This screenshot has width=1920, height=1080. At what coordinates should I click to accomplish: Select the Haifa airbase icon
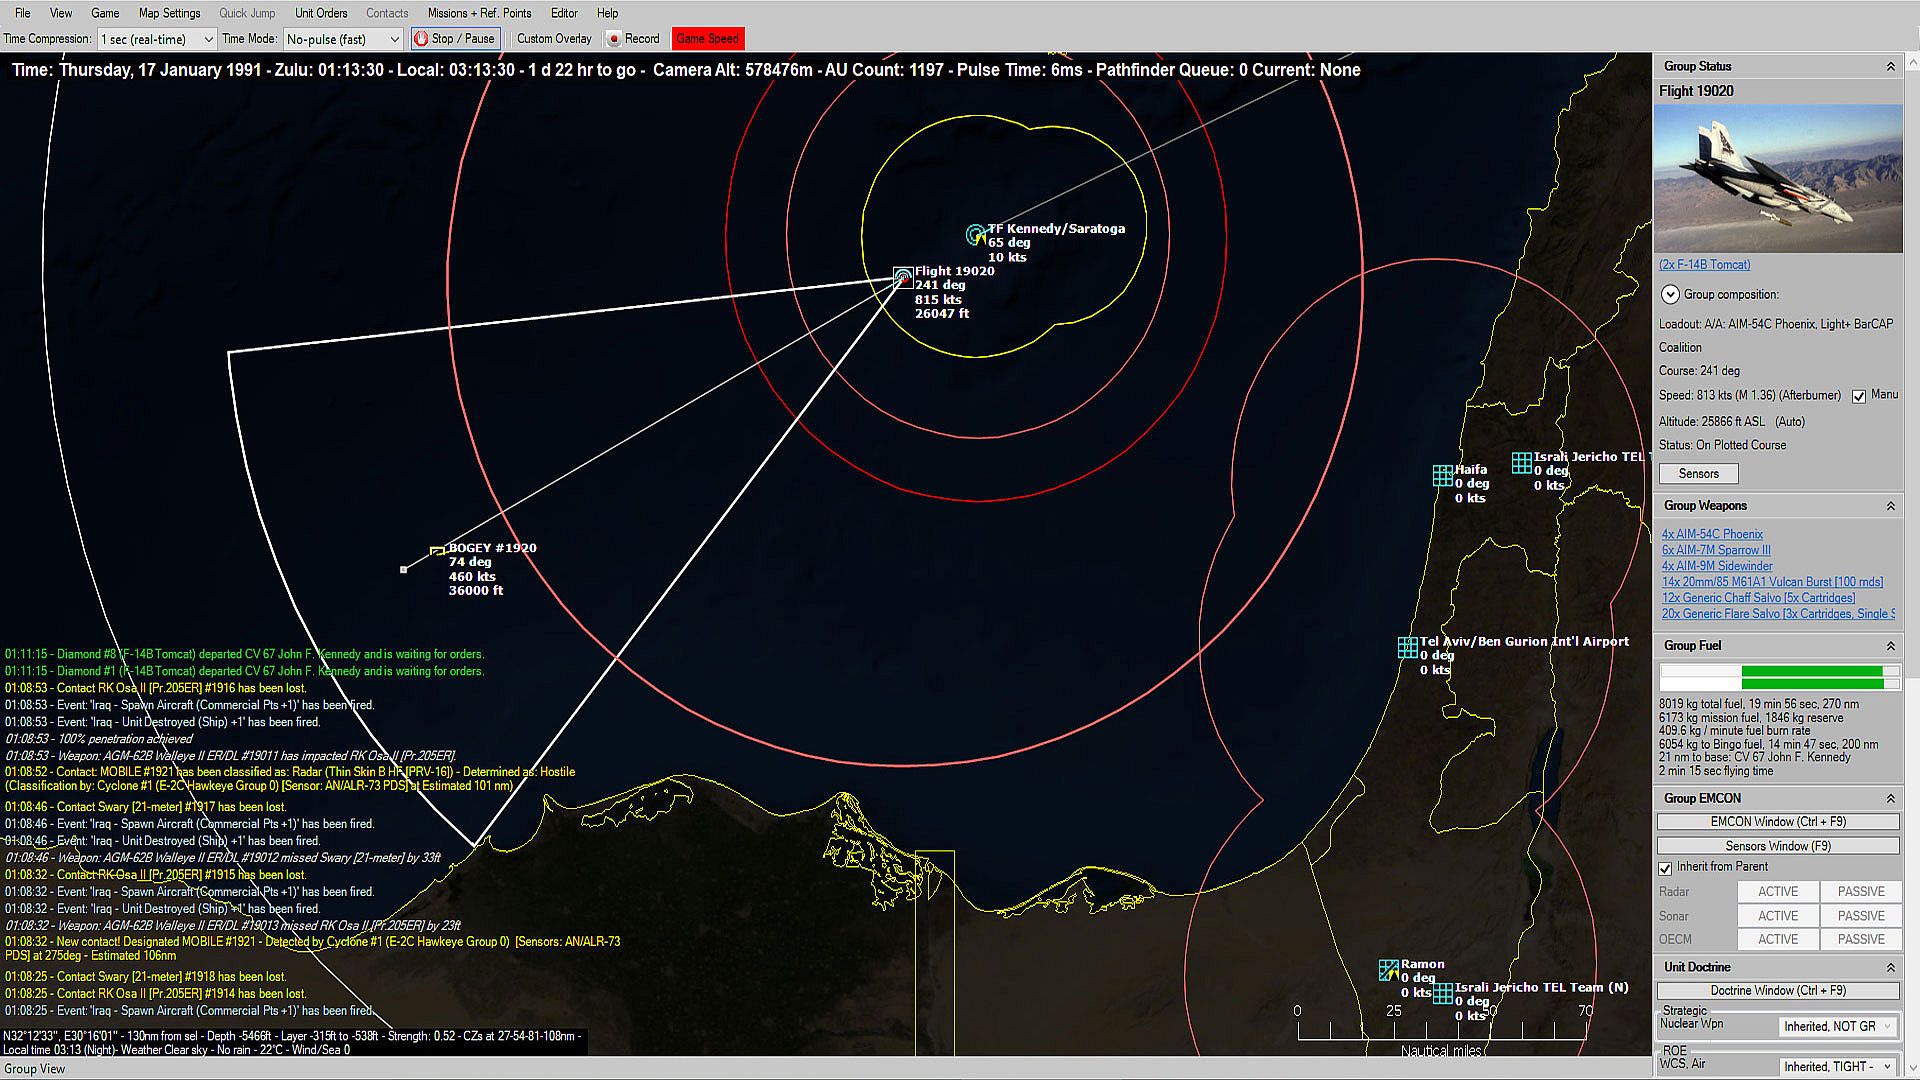point(1442,475)
